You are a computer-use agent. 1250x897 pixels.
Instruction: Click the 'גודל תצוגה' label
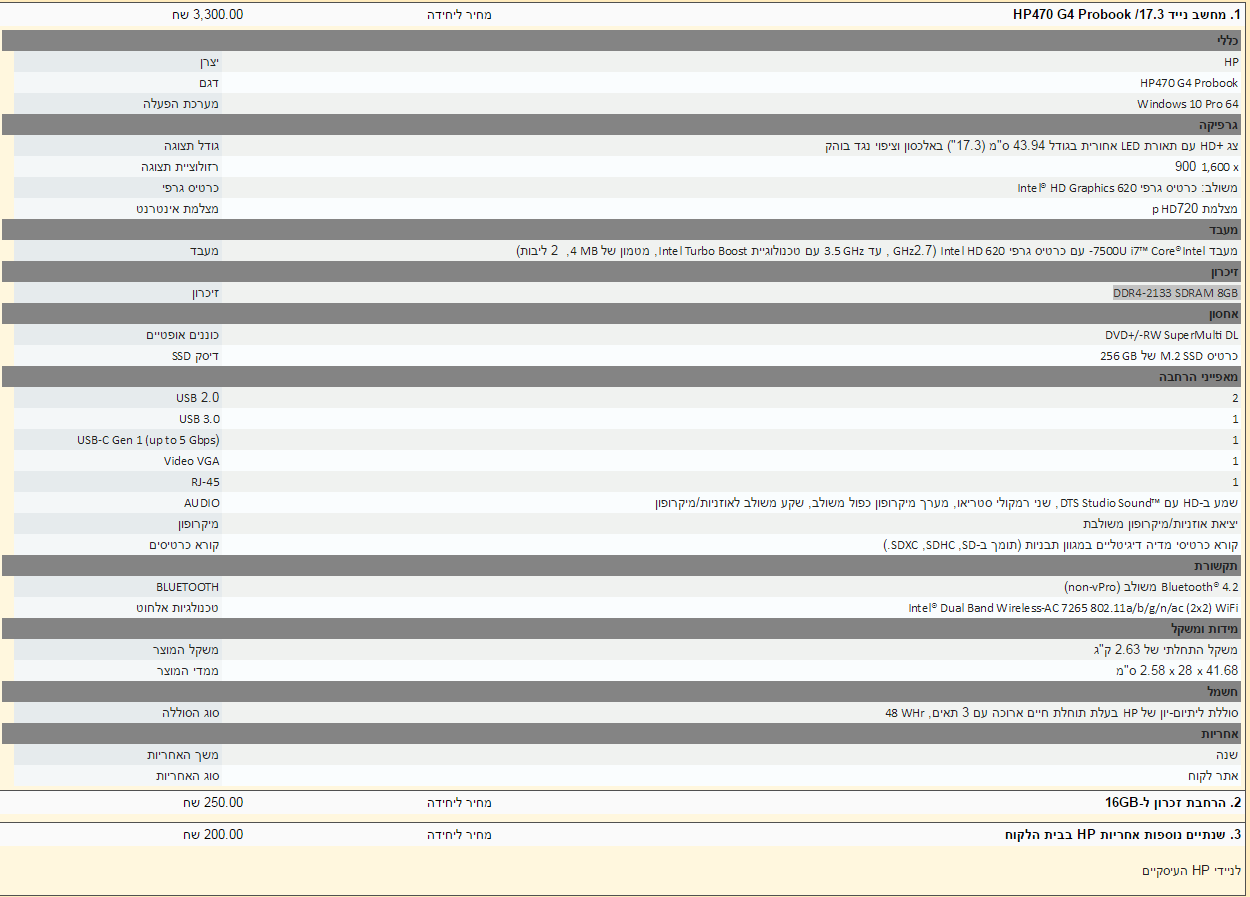(x=191, y=145)
